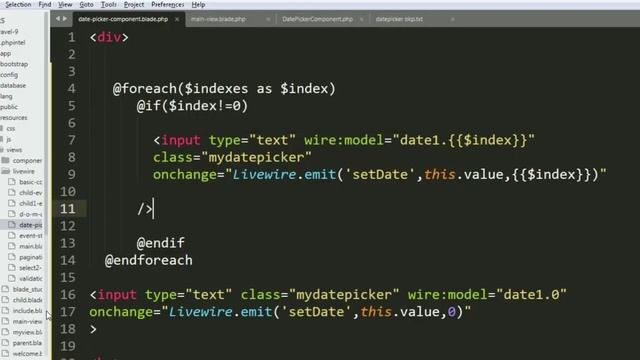Place cursor on '@if($index!=0)' line
Screen dimensions: 640x360
(192, 106)
